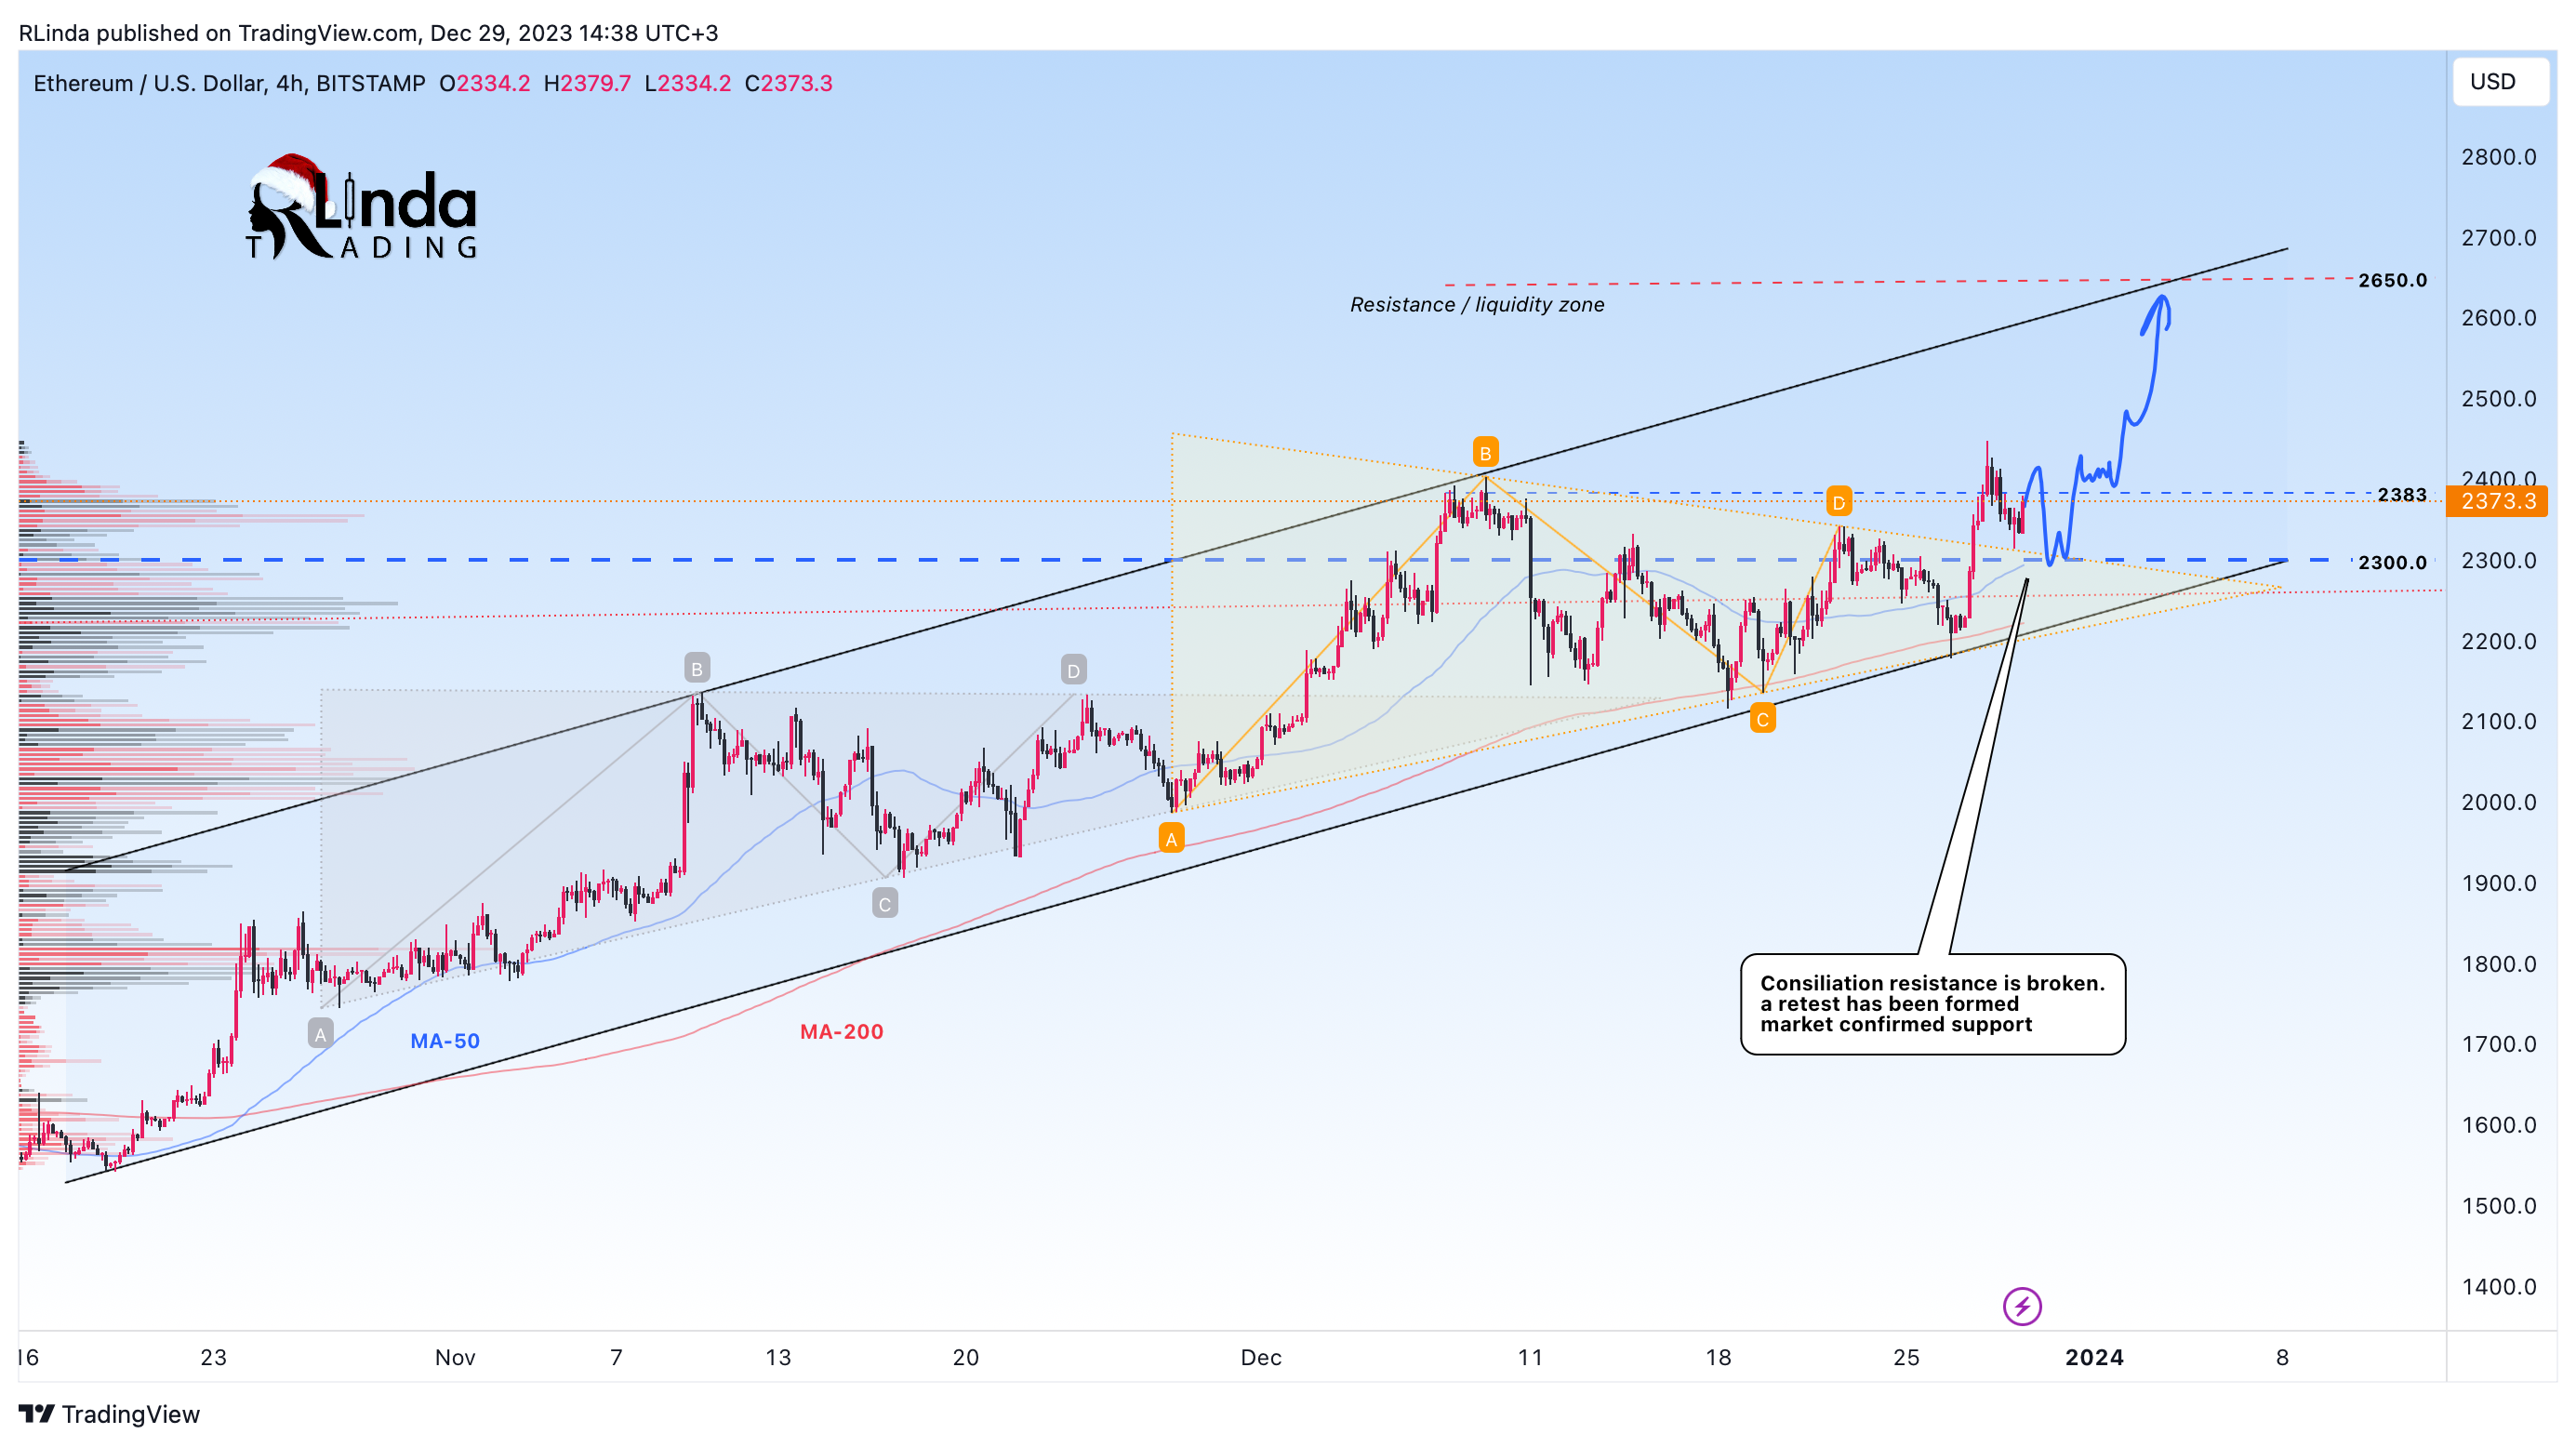Click the gray B pattern point label
This screenshot has width=2576, height=1447.
[697, 669]
